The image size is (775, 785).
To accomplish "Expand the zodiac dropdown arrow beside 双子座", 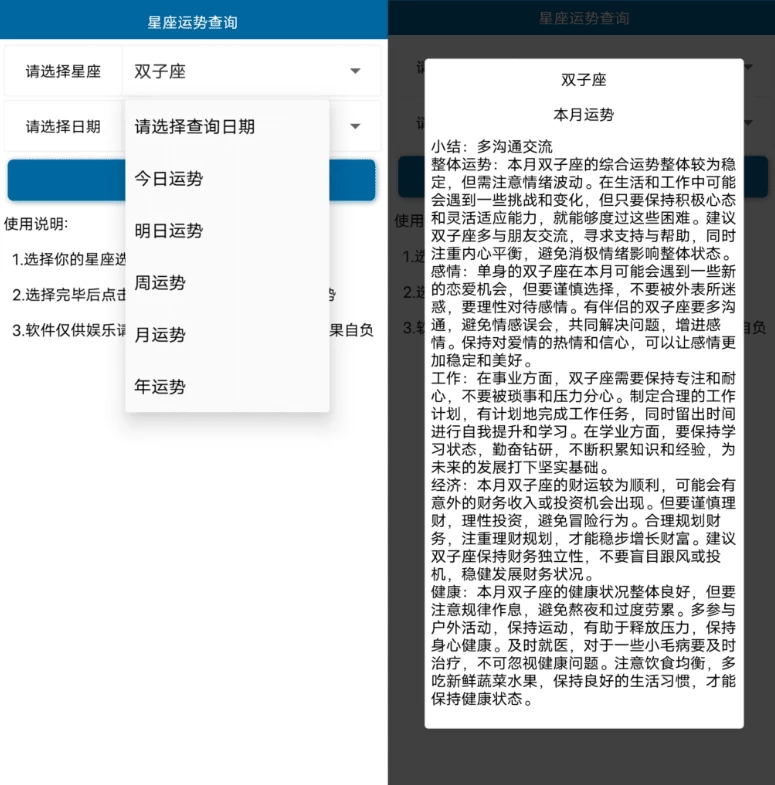I will [x=355, y=71].
